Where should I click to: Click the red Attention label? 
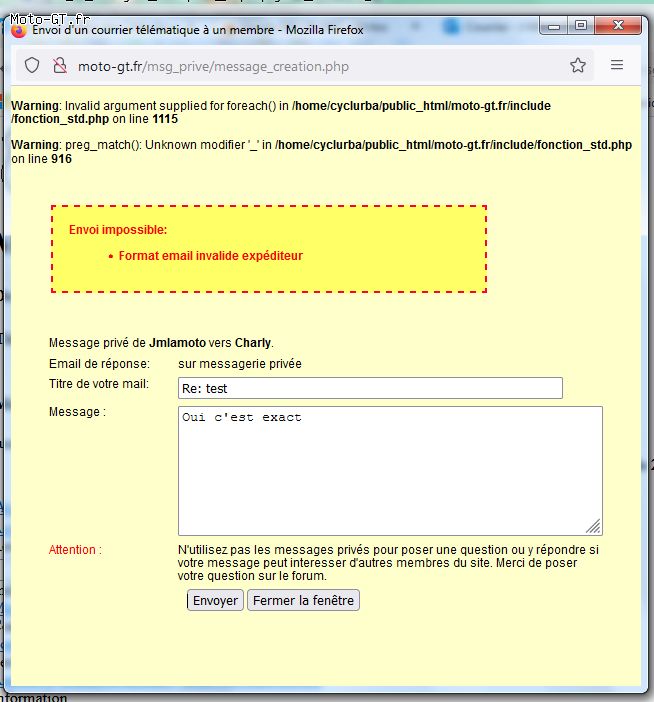click(x=75, y=550)
